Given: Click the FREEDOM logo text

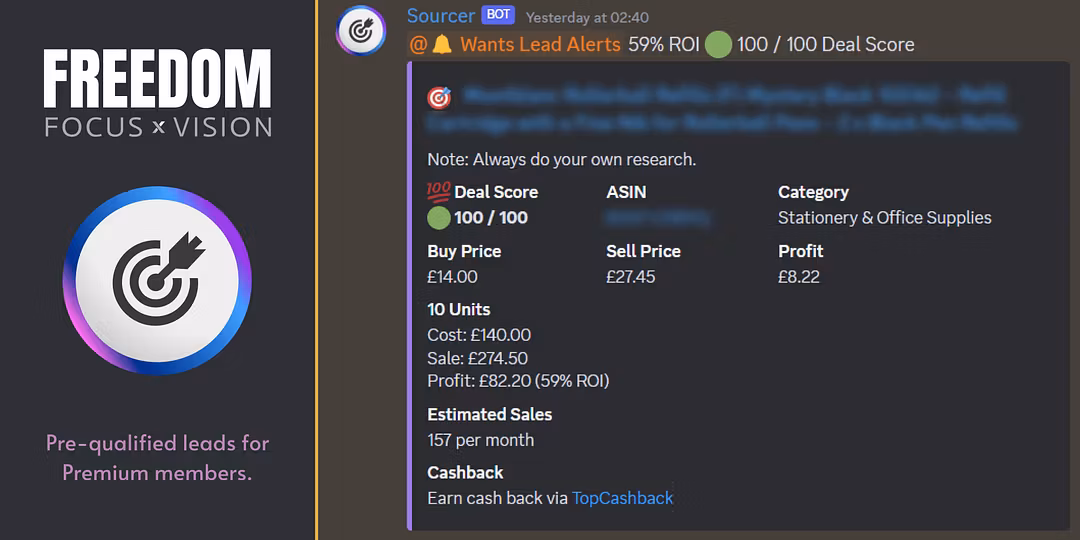Looking at the screenshot, I should click(x=157, y=81).
